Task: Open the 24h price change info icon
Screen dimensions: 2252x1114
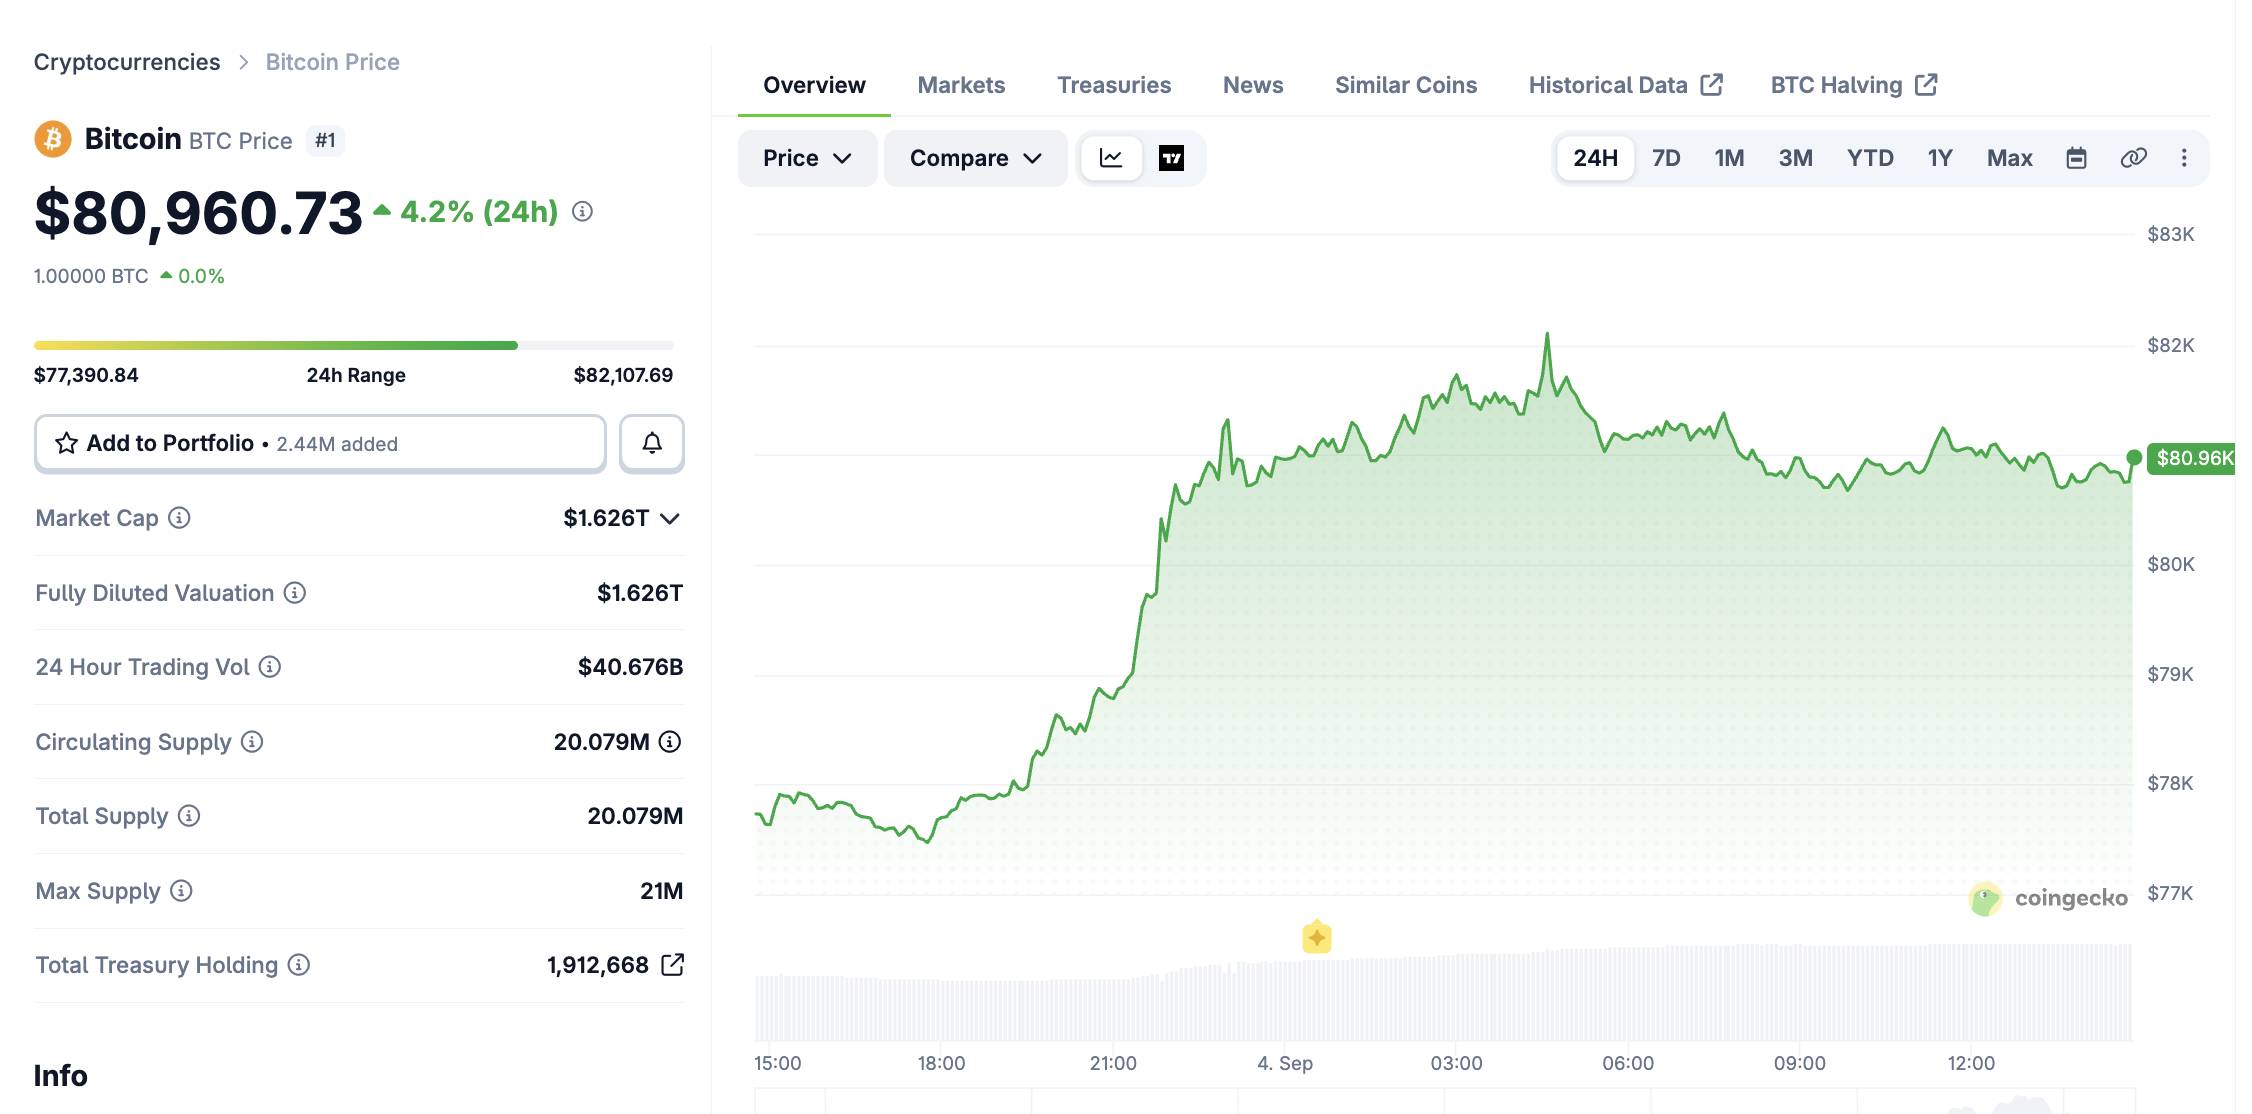Action: point(582,211)
